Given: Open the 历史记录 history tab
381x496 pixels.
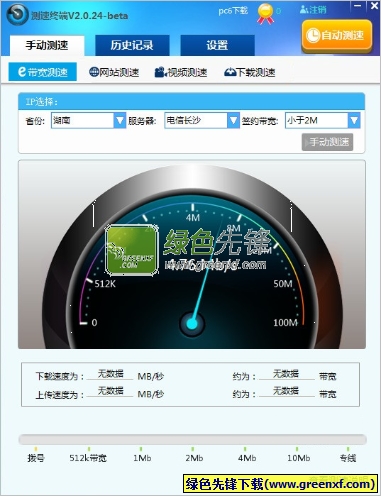Looking at the screenshot, I should (x=132, y=45).
